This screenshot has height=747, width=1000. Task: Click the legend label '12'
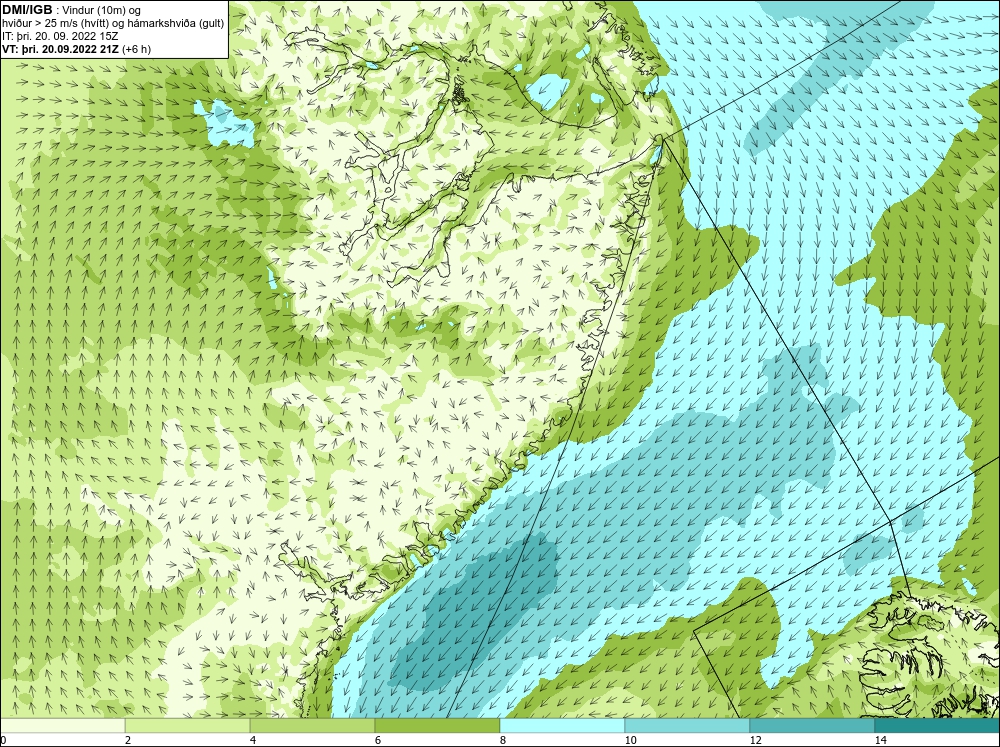pos(755,740)
